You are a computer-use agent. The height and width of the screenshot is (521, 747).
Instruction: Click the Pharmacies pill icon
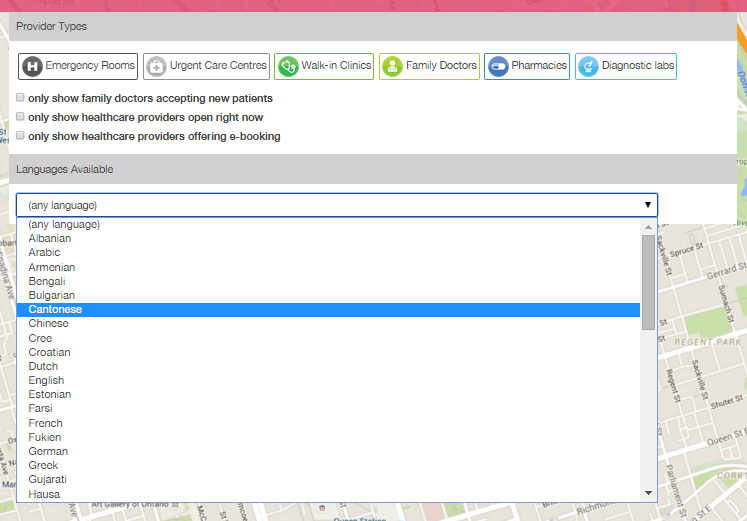point(498,66)
